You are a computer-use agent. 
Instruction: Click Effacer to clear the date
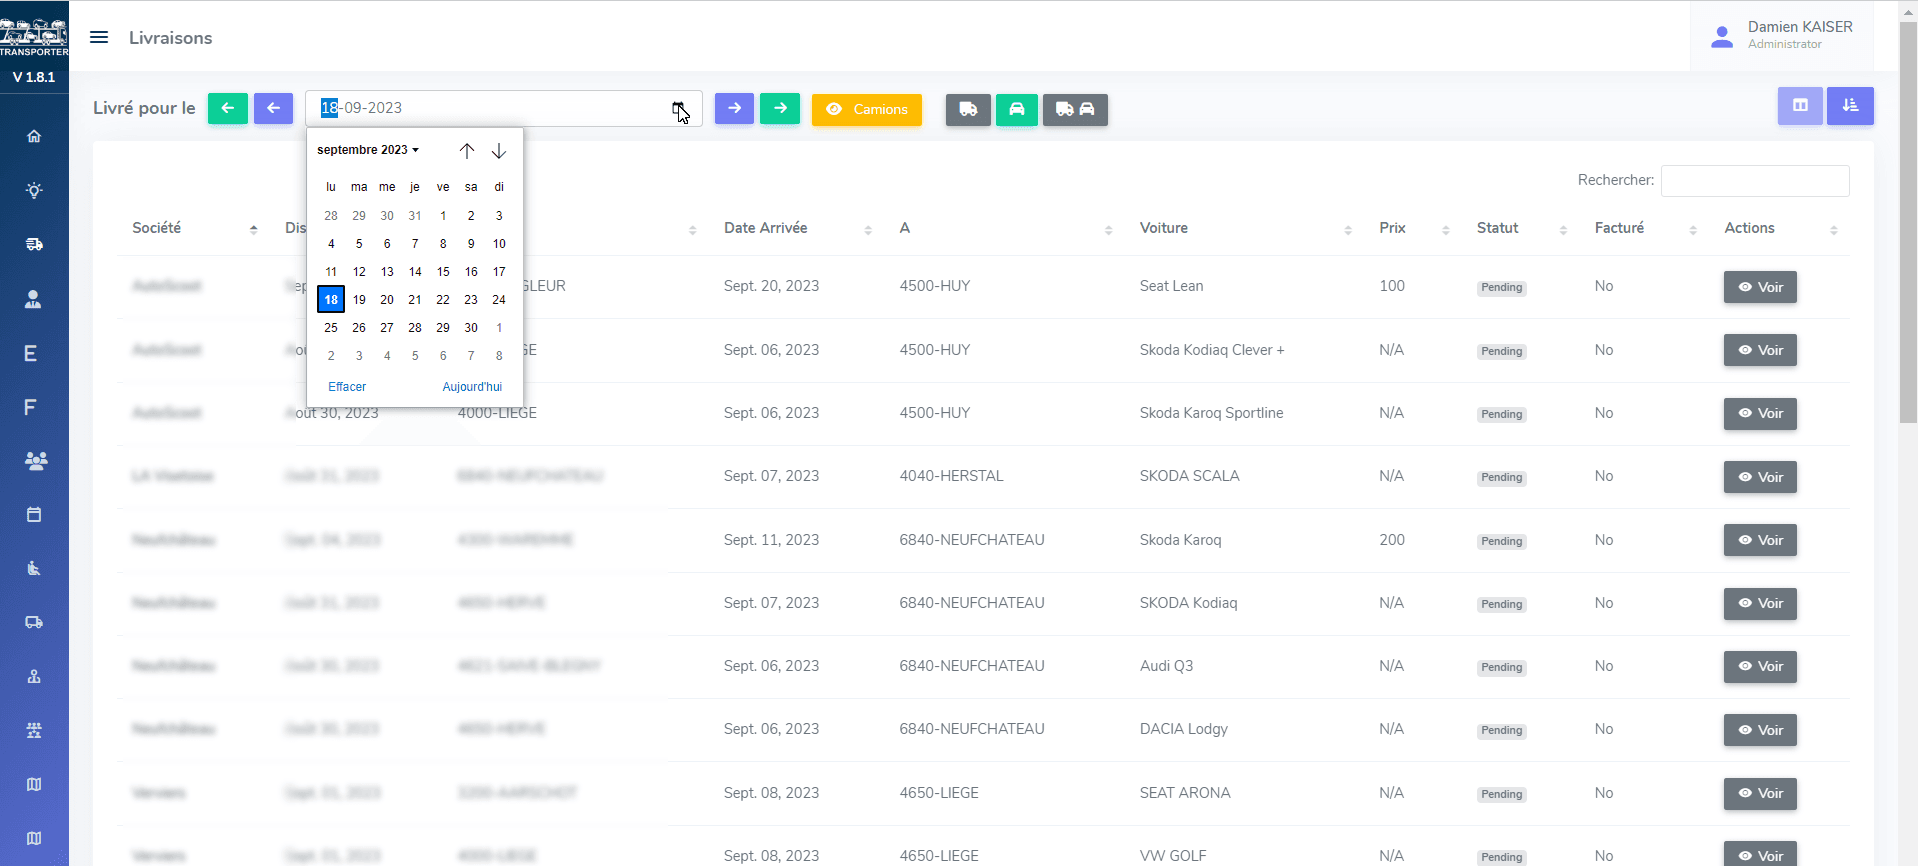(x=347, y=387)
